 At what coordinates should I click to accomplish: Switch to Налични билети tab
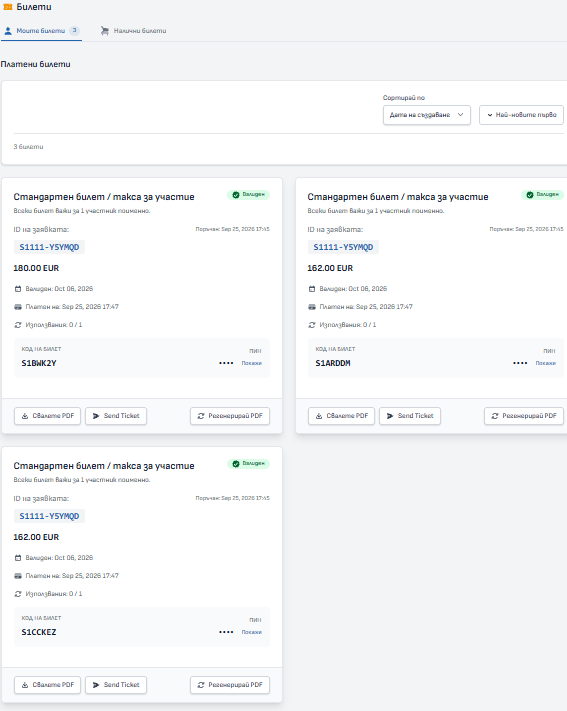[133, 31]
